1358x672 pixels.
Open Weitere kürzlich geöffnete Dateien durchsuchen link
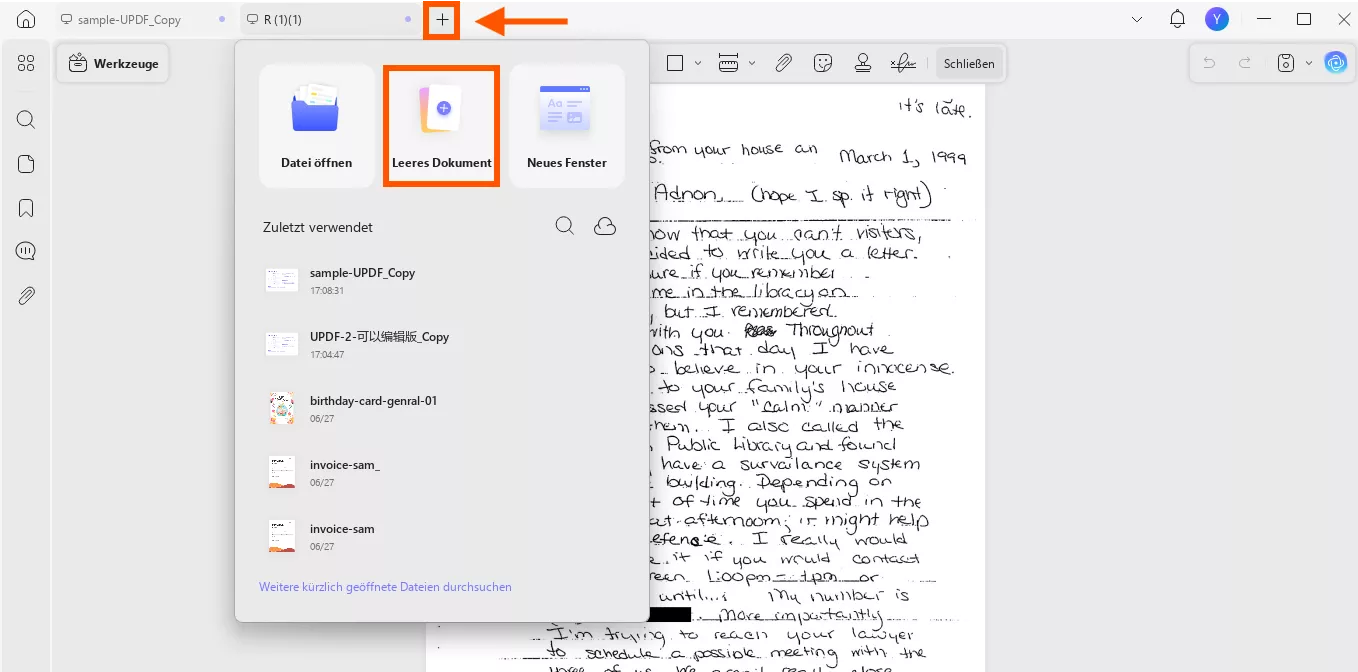(385, 587)
